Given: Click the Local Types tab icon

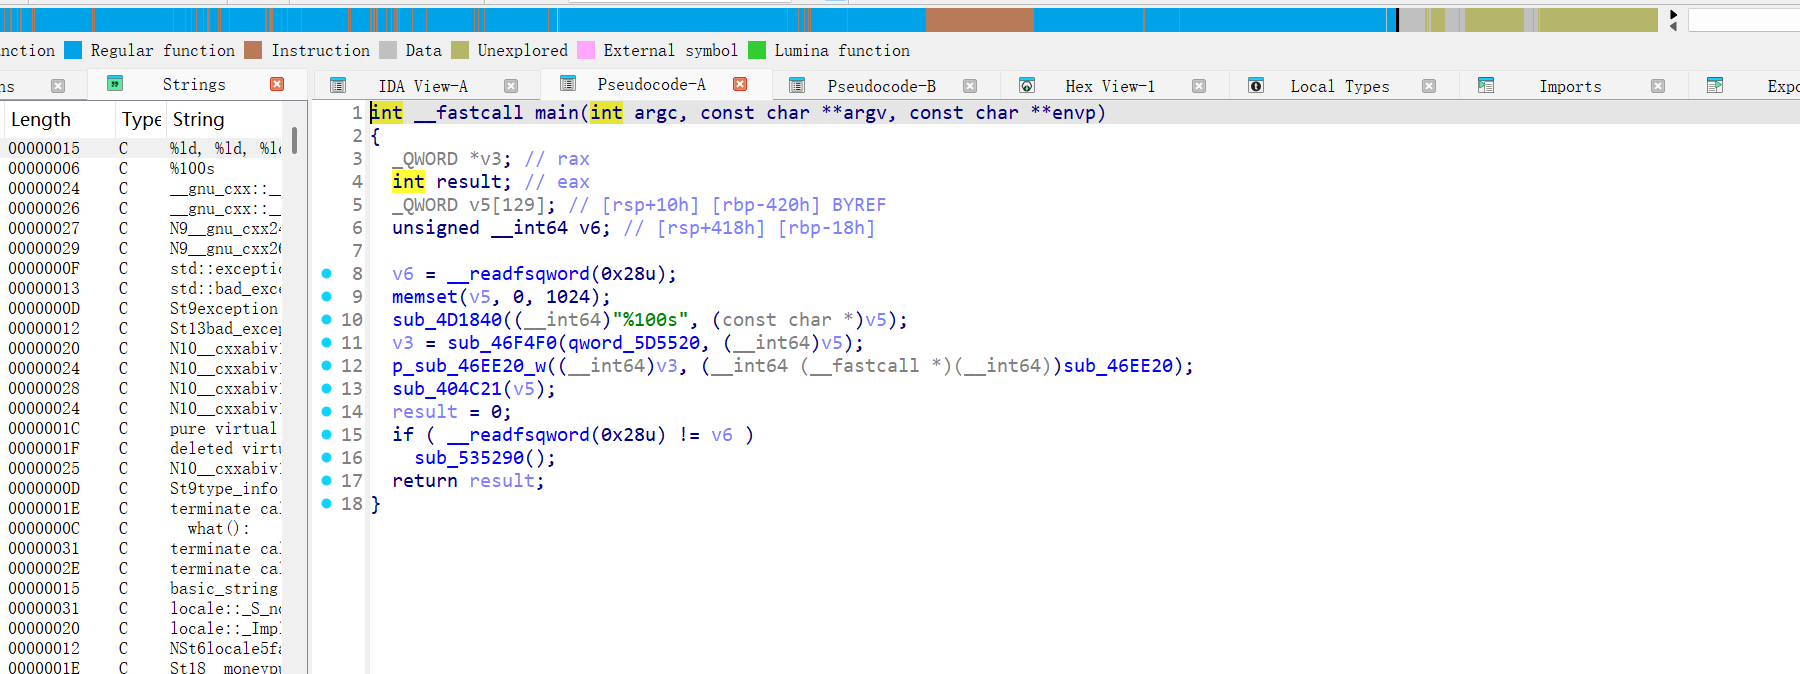Looking at the screenshot, I should tap(1256, 85).
